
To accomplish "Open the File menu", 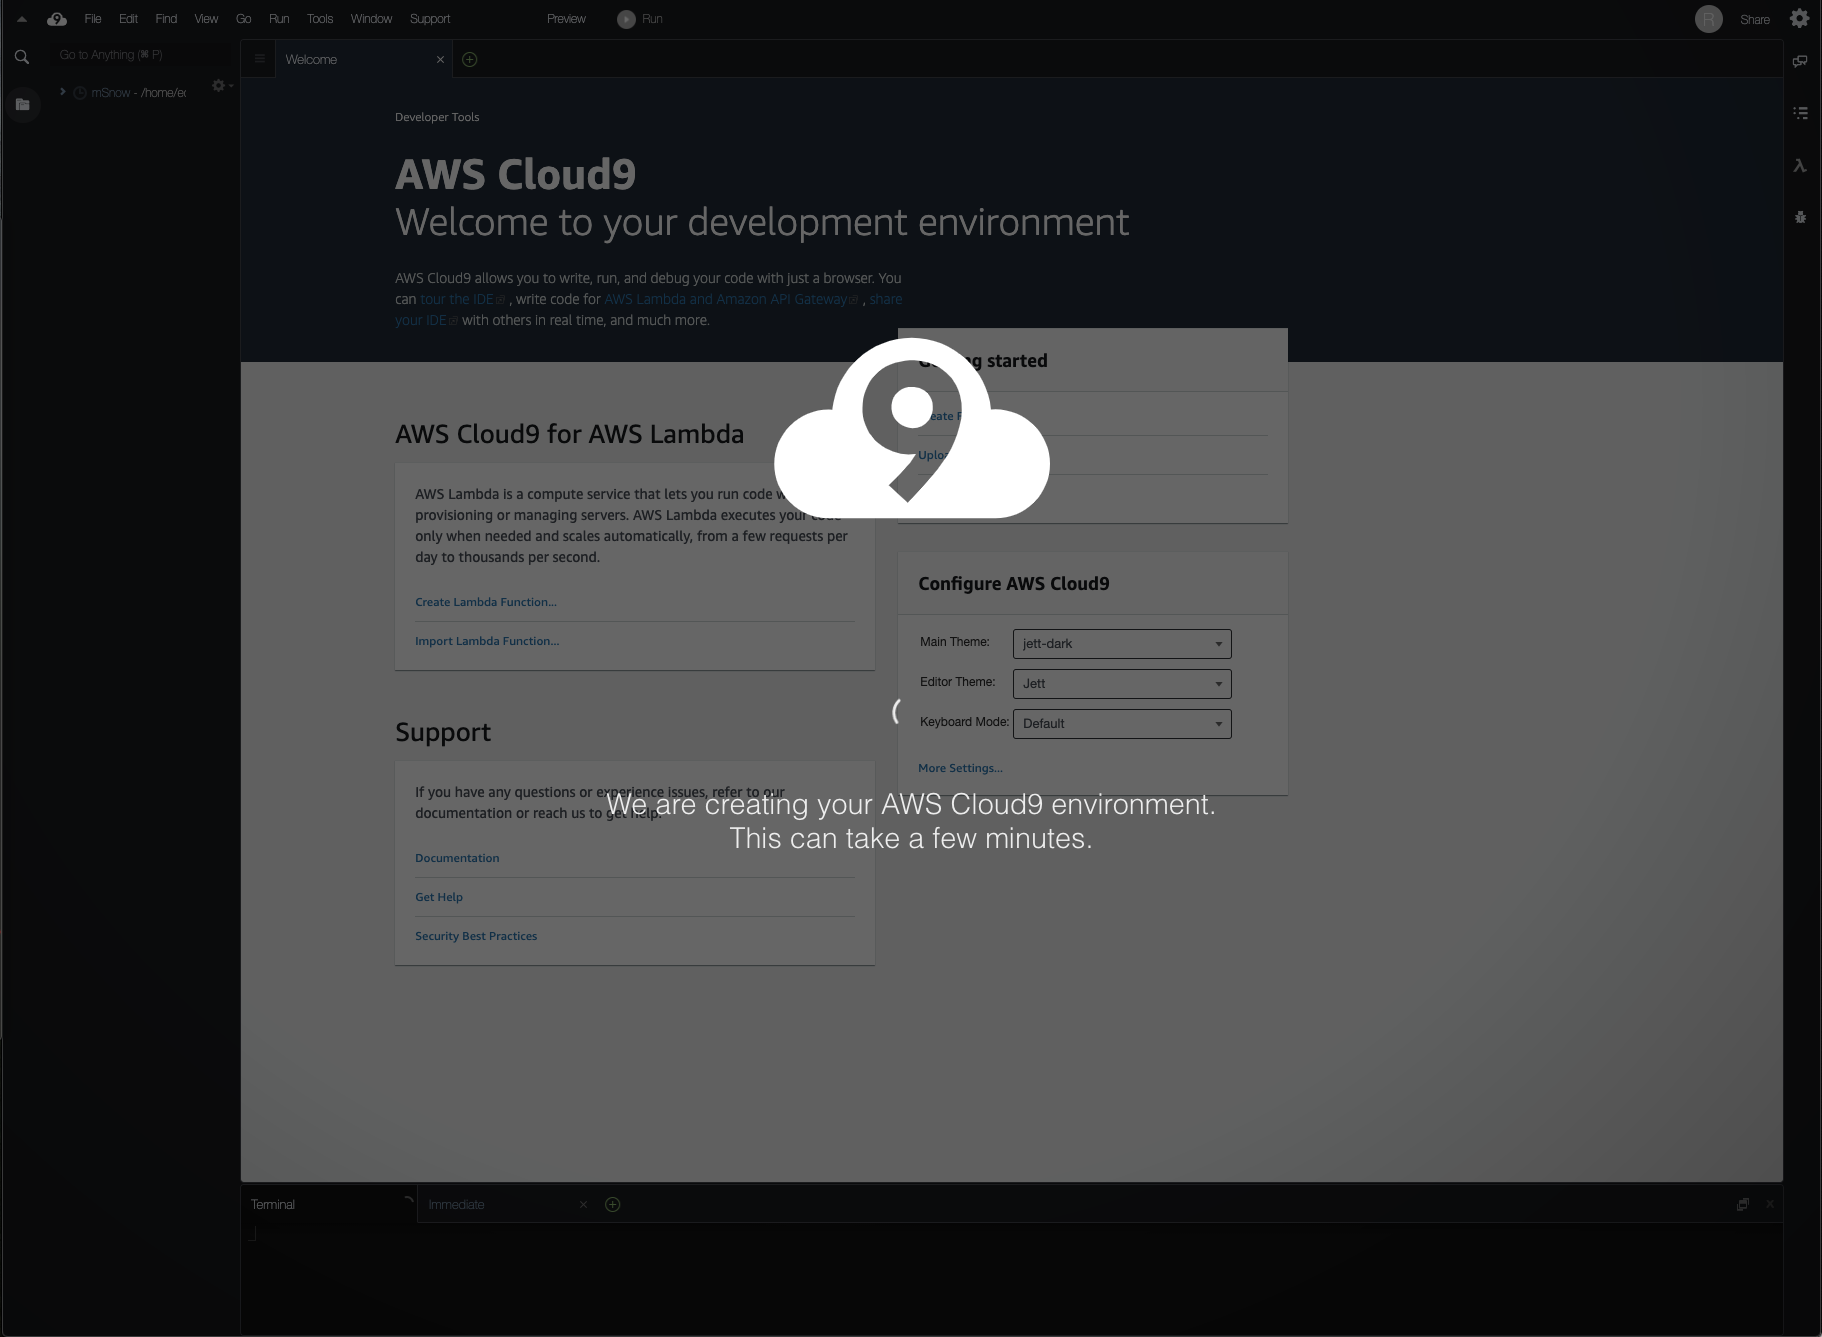I will (x=93, y=19).
